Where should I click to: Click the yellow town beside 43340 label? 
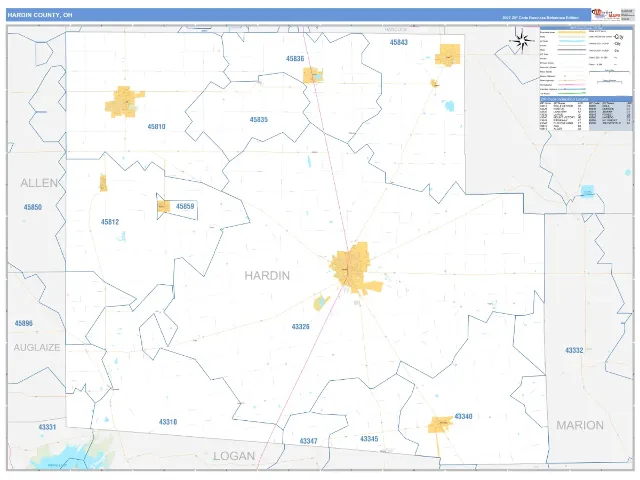(x=440, y=425)
